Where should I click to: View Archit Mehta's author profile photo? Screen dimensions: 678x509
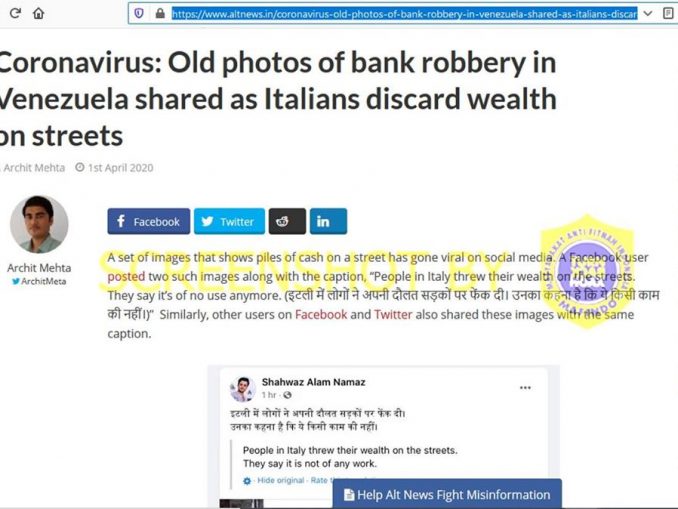[39, 224]
